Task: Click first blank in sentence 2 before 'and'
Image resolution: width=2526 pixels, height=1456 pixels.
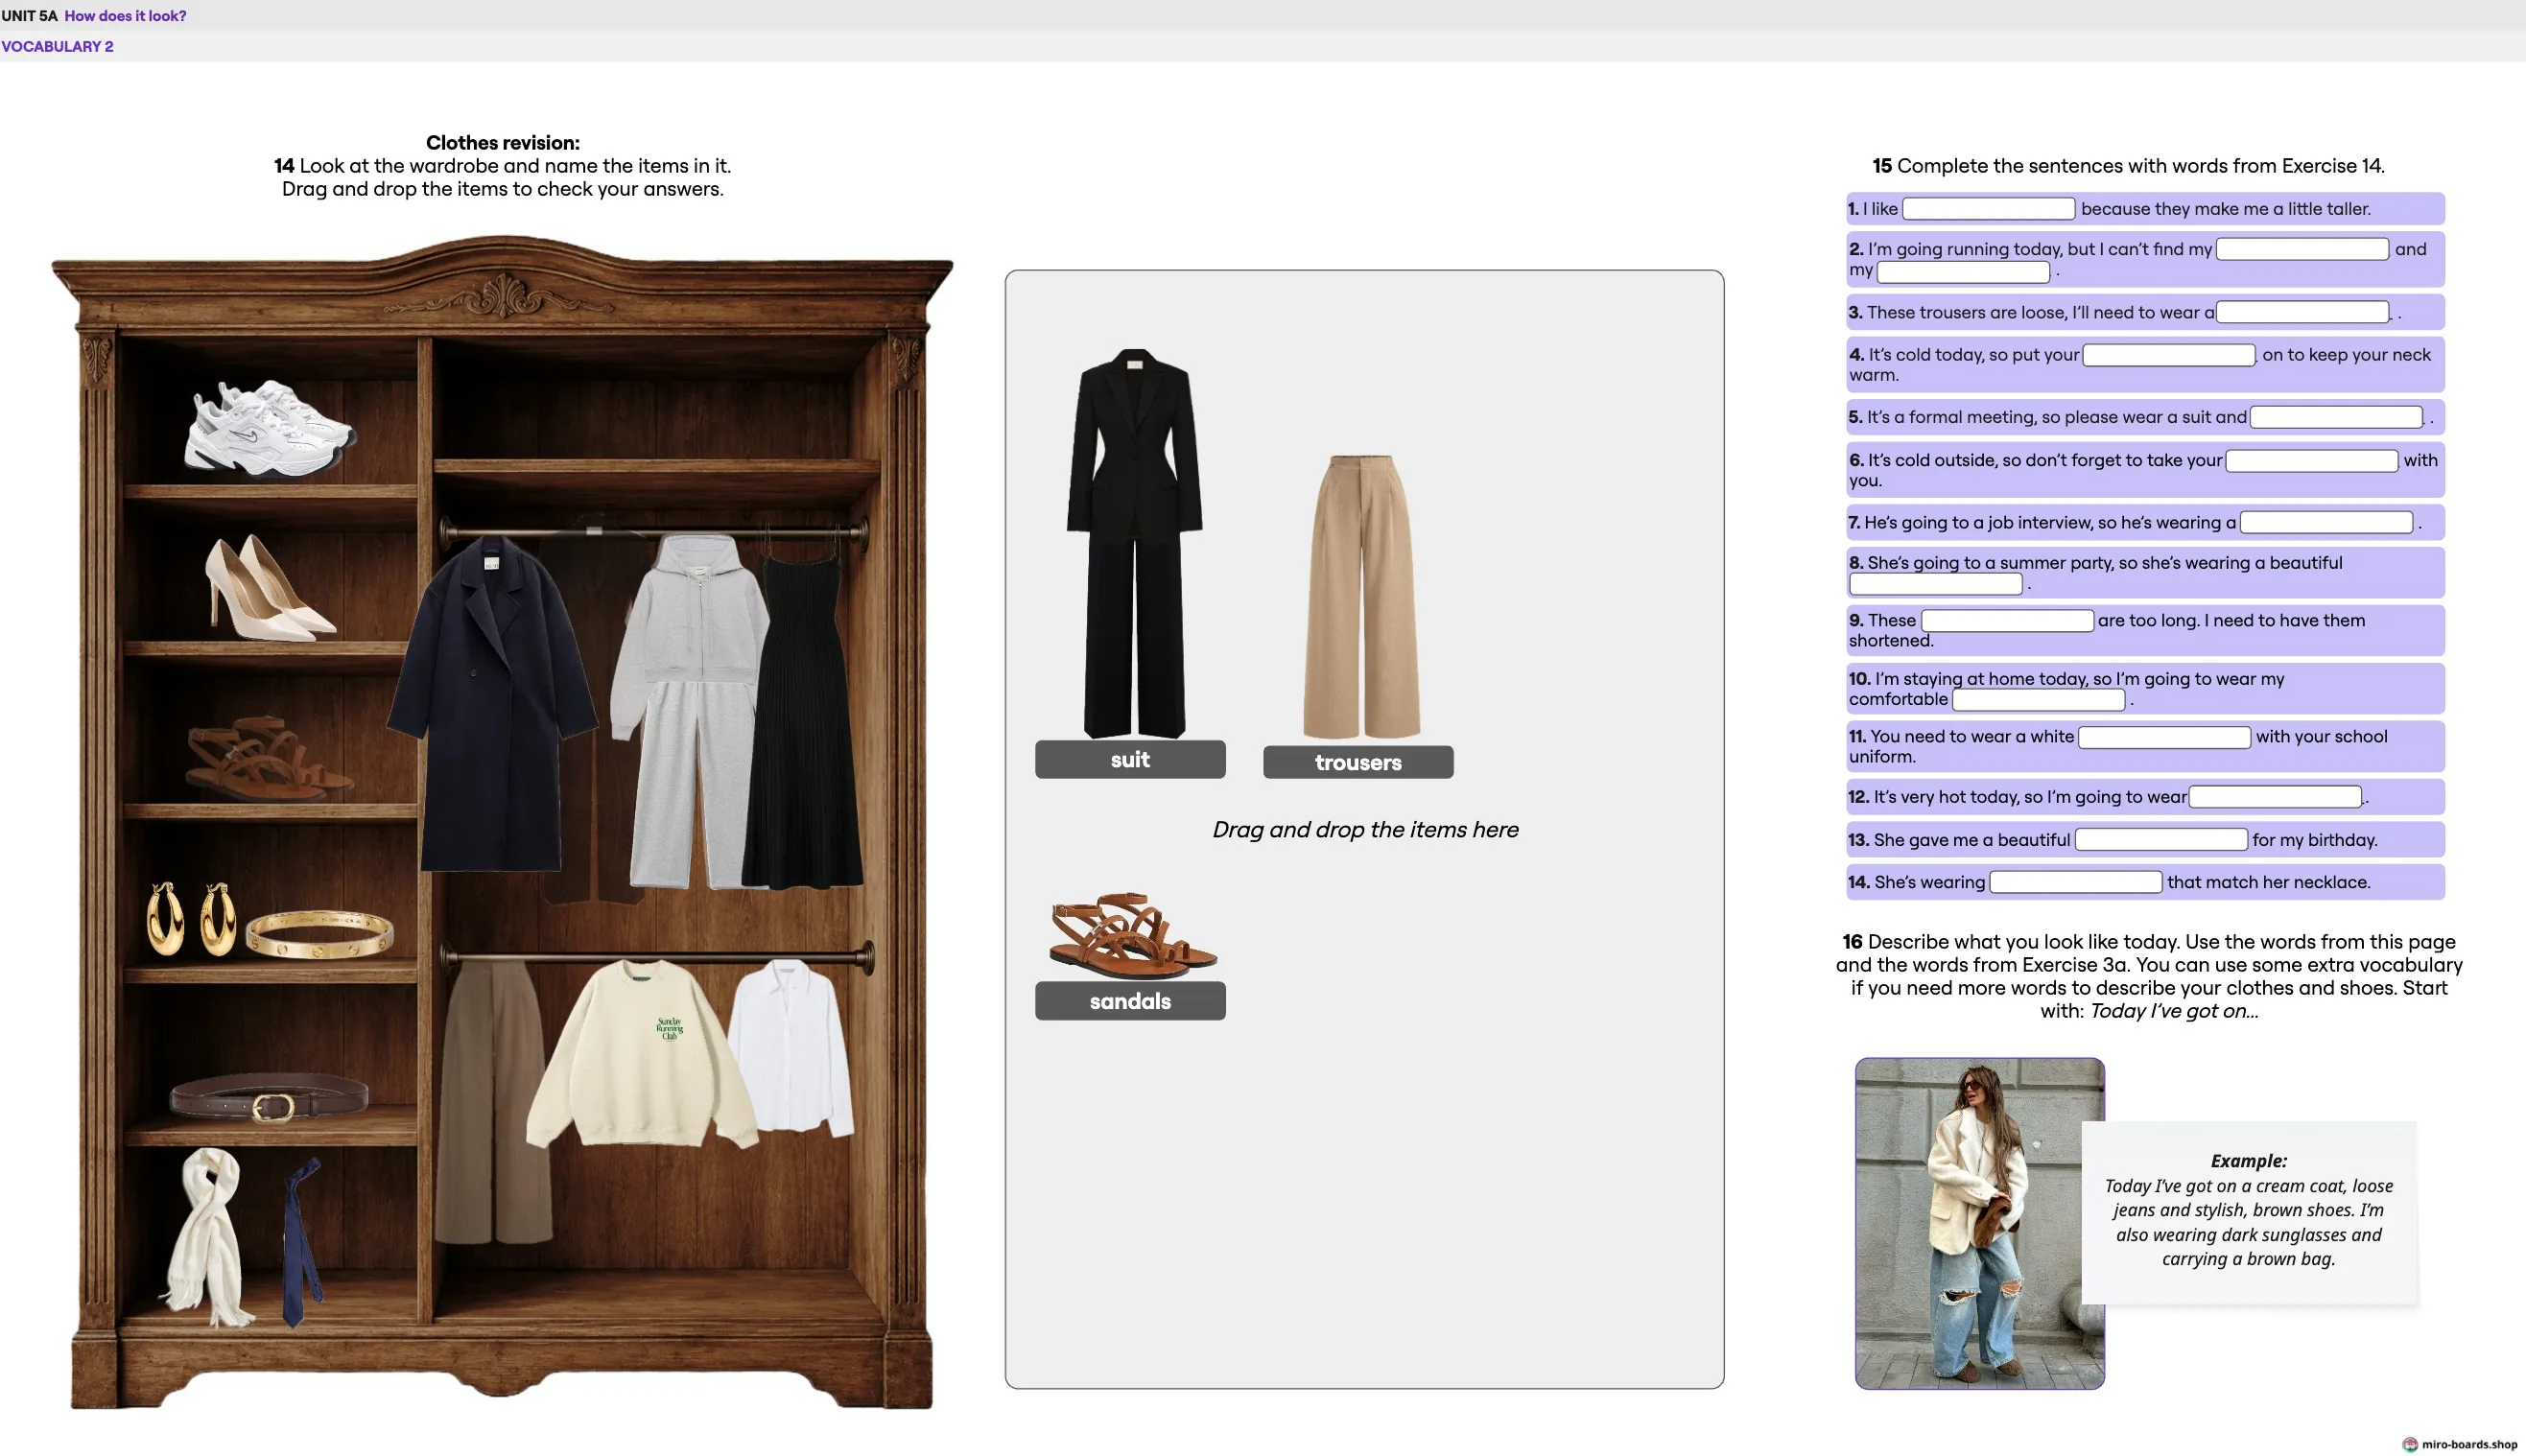Action: pos(2302,249)
